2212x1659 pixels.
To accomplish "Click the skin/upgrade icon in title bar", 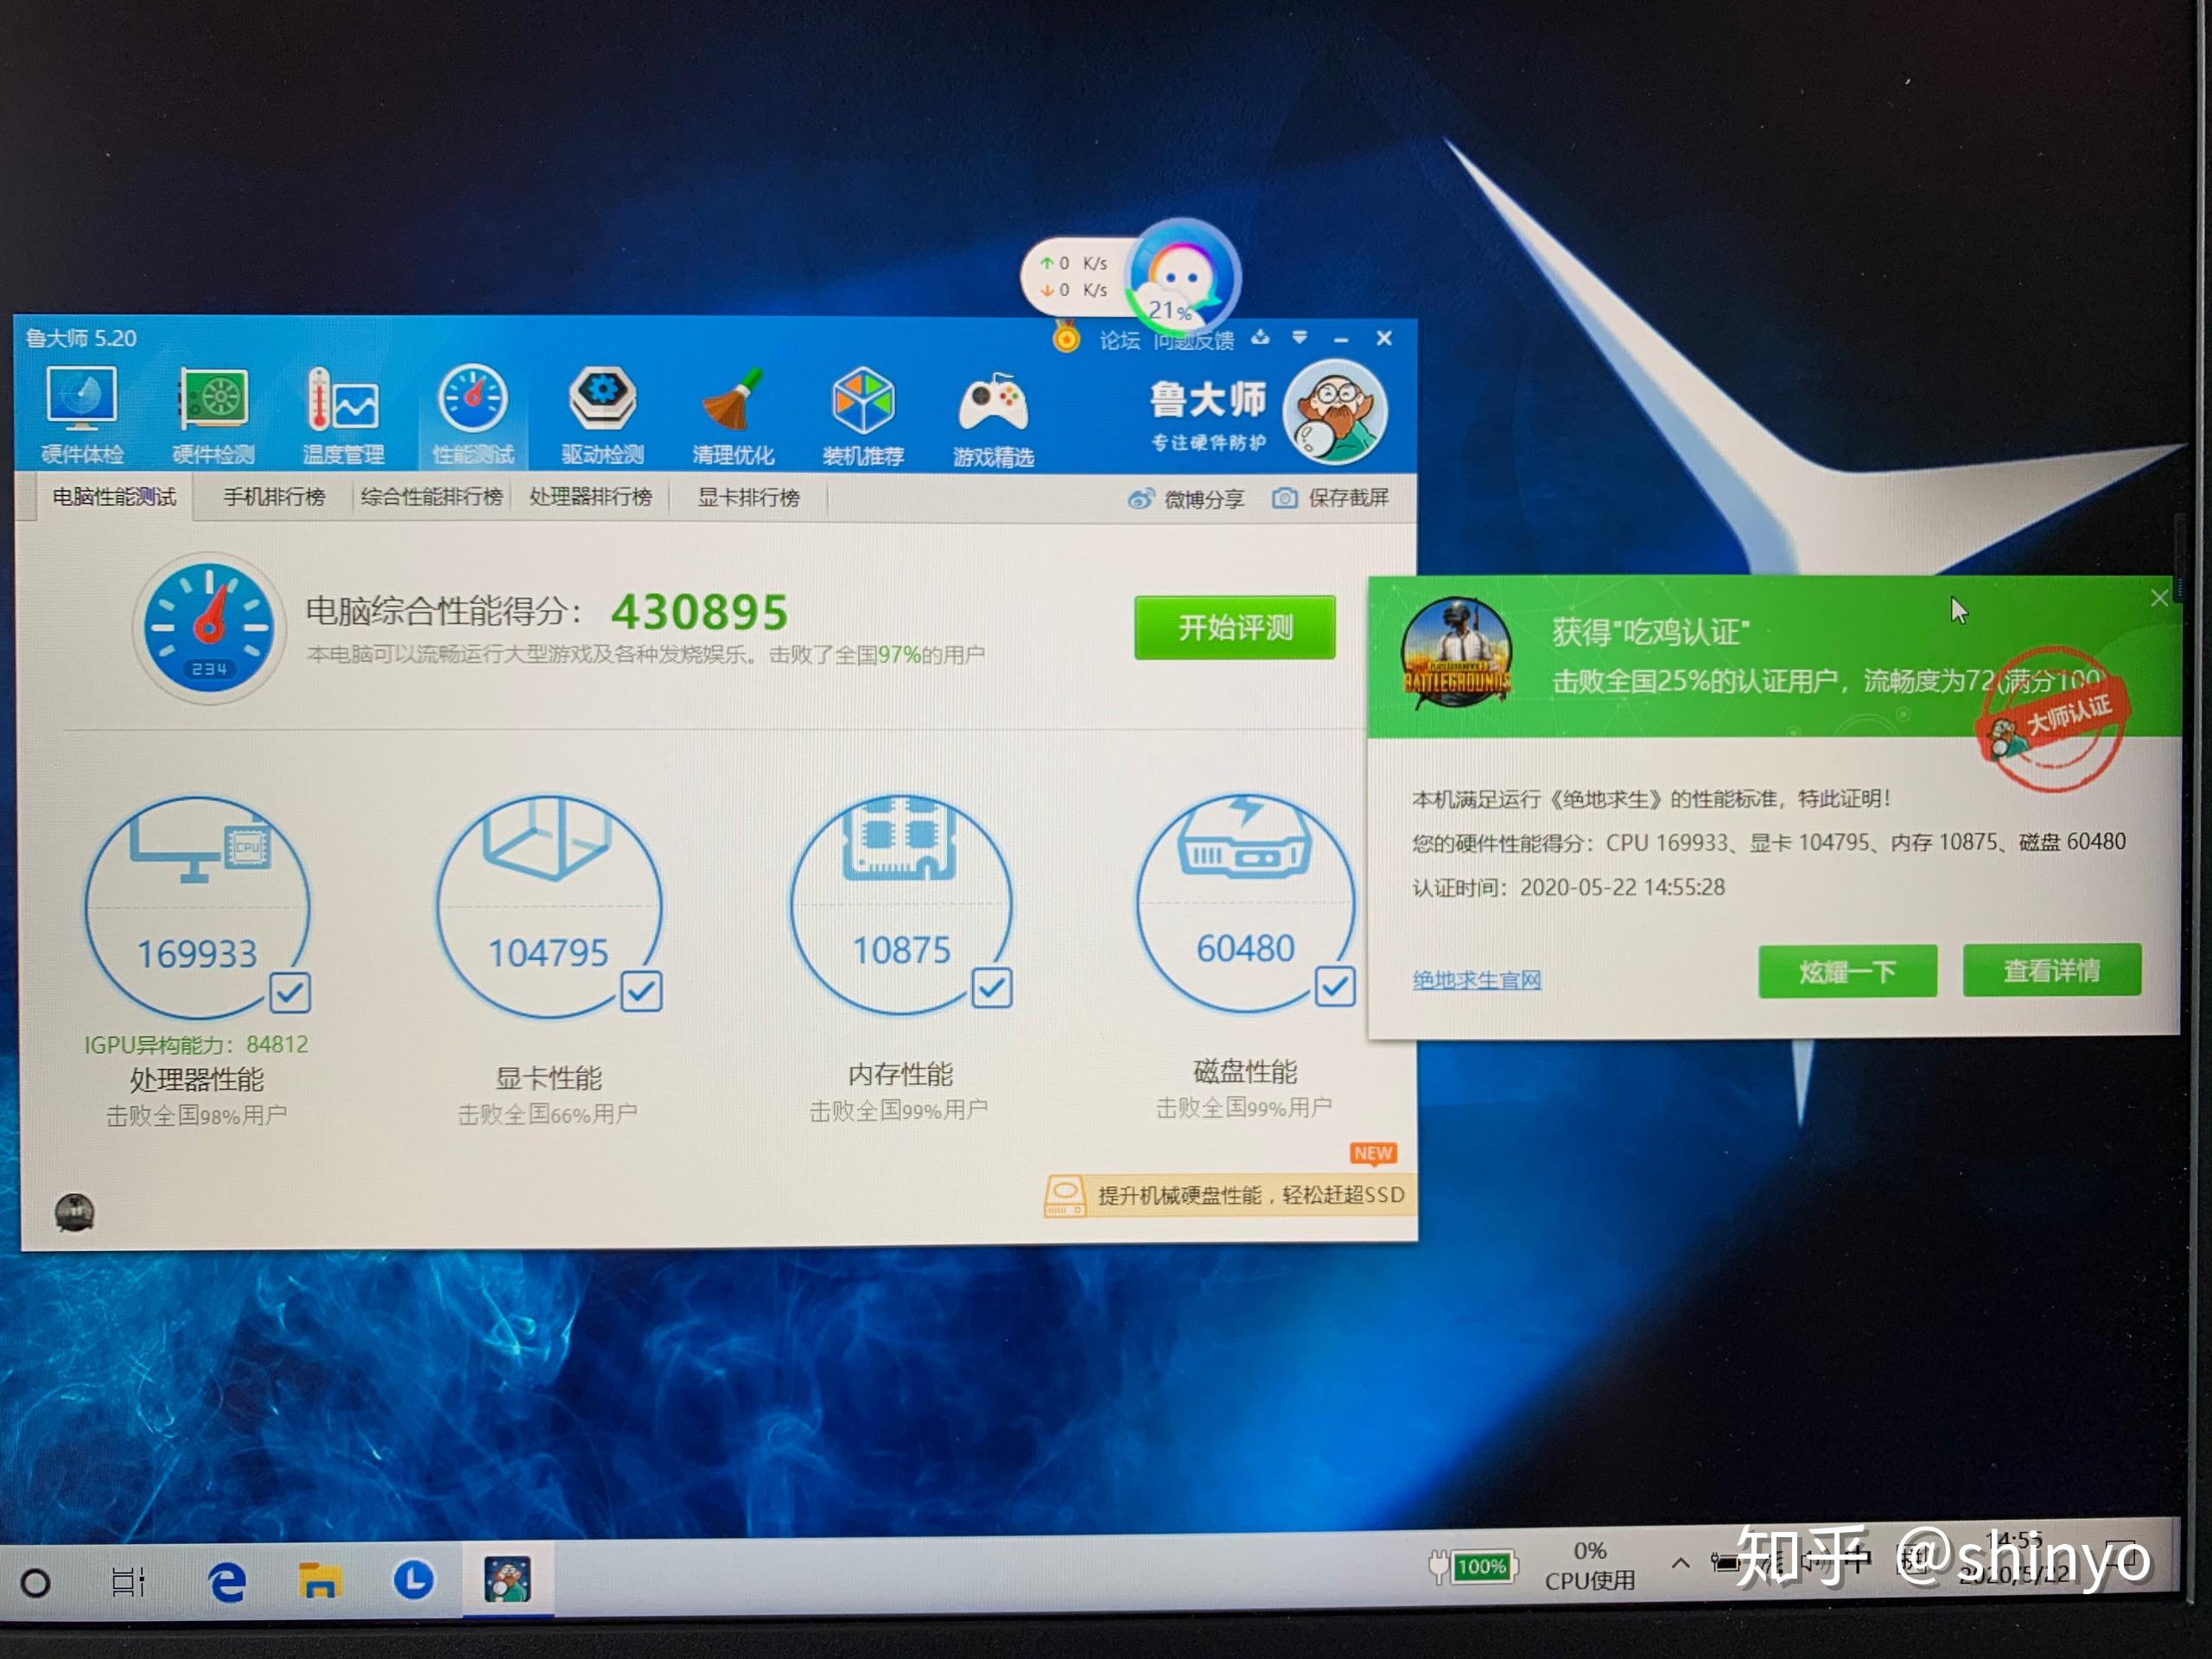I will 1260,337.
